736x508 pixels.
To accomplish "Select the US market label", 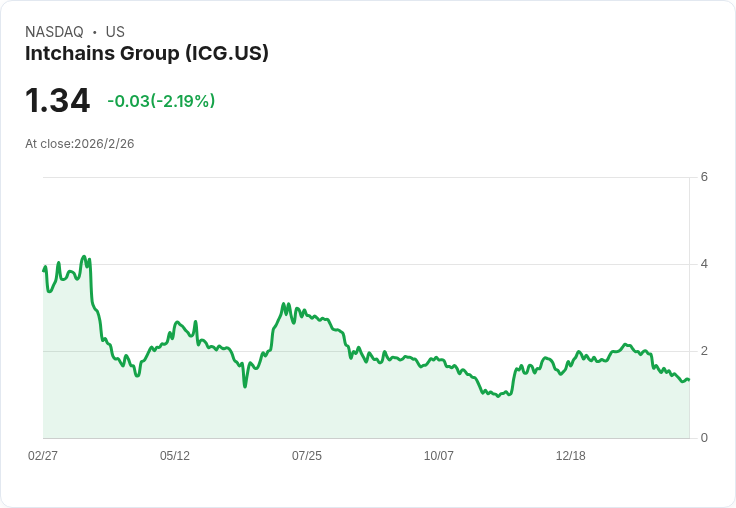I will 115,32.
